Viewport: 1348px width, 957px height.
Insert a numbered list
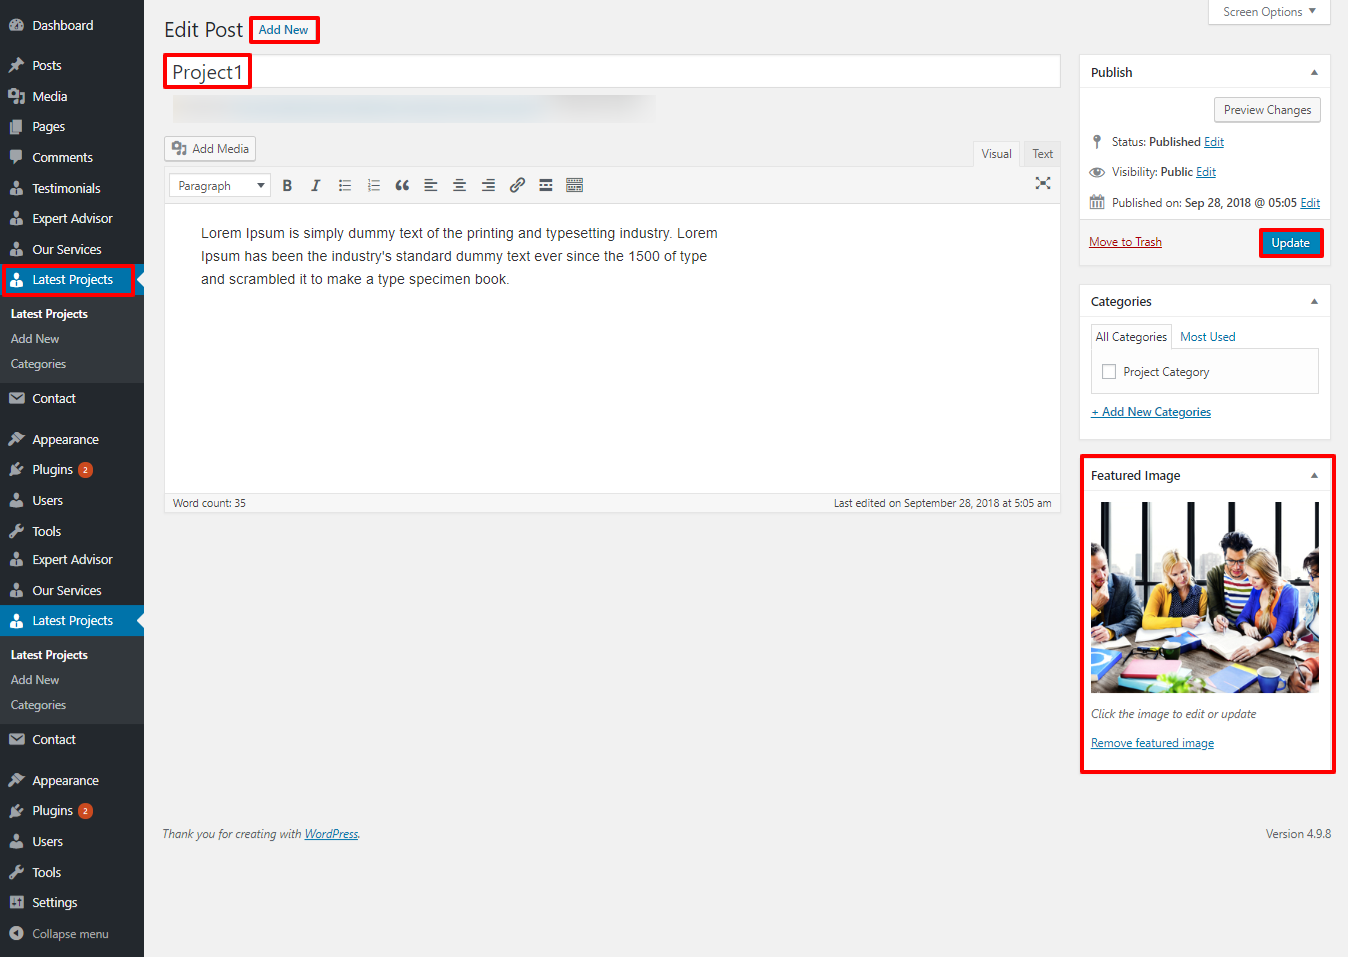[374, 186]
